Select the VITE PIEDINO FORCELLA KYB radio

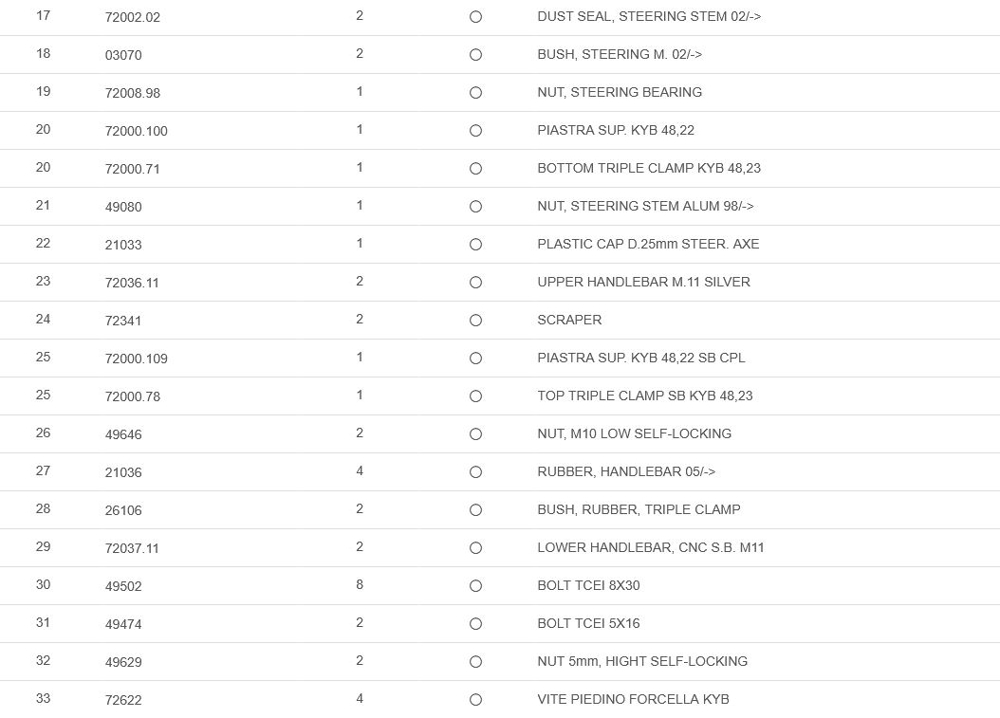pos(476,700)
